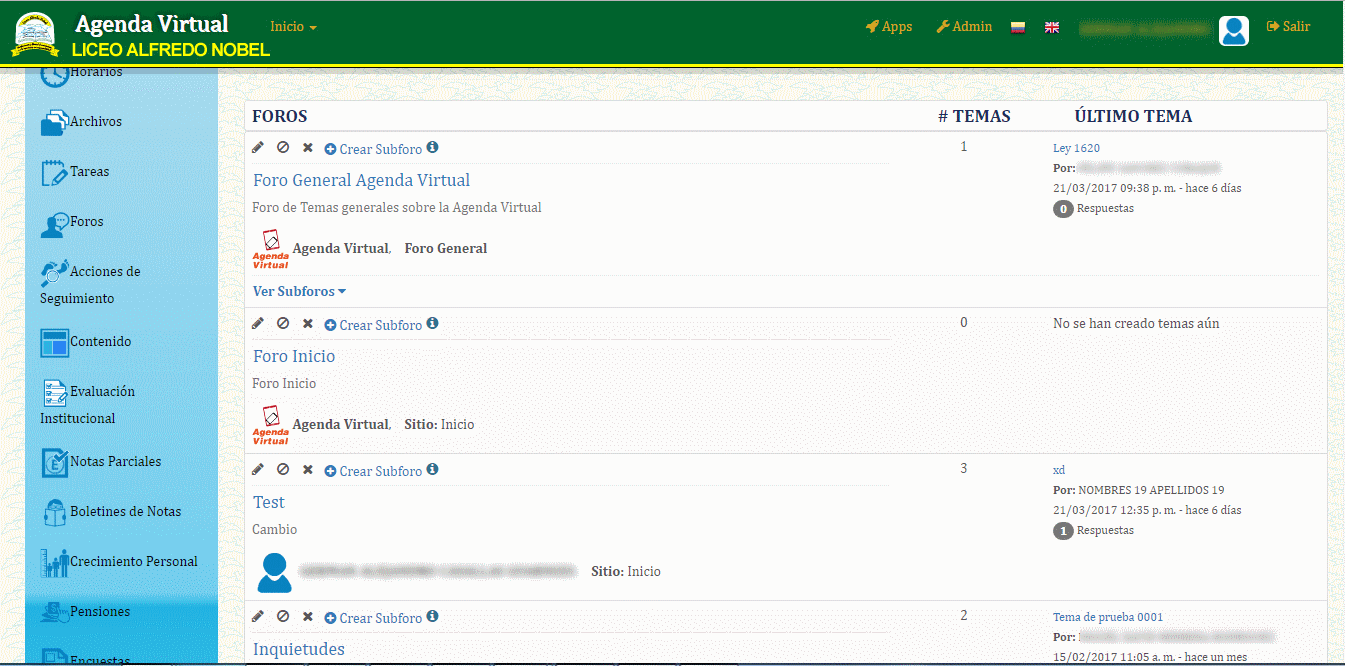Open Evaluación Institucional checklist icon
Image resolution: width=1345 pixels, height=666 pixels.
click(x=54, y=392)
